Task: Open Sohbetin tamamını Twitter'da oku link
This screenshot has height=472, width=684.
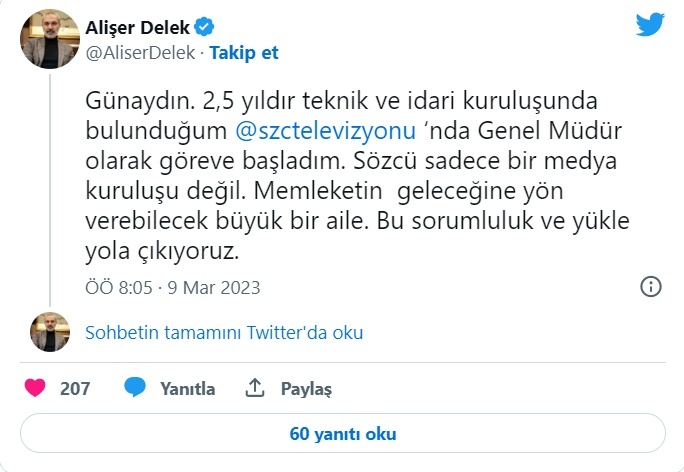Action: [224, 332]
